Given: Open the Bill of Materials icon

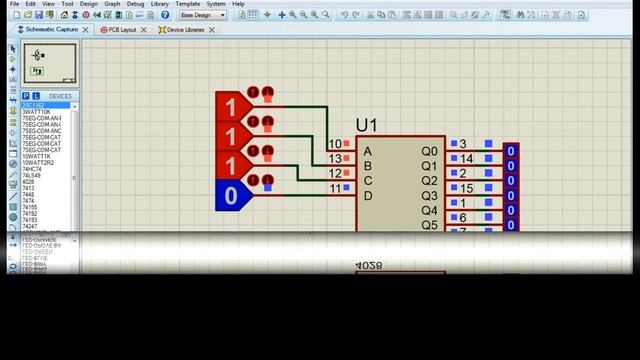Looking at the screenshot, I should tap(129, 15).
